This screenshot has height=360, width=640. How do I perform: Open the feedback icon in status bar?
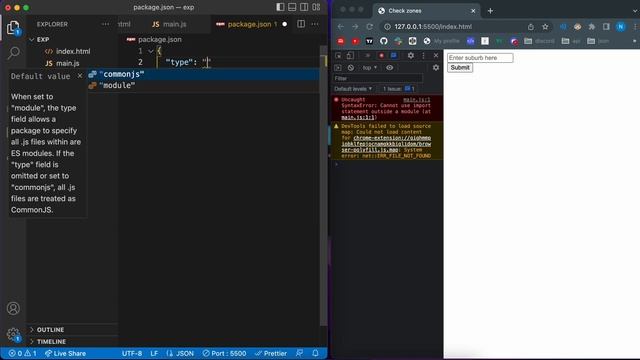[299, 353]
